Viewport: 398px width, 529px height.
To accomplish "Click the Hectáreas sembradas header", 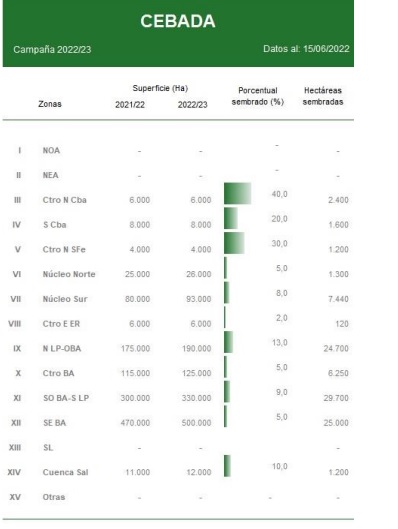I will [x=323, y=96].
